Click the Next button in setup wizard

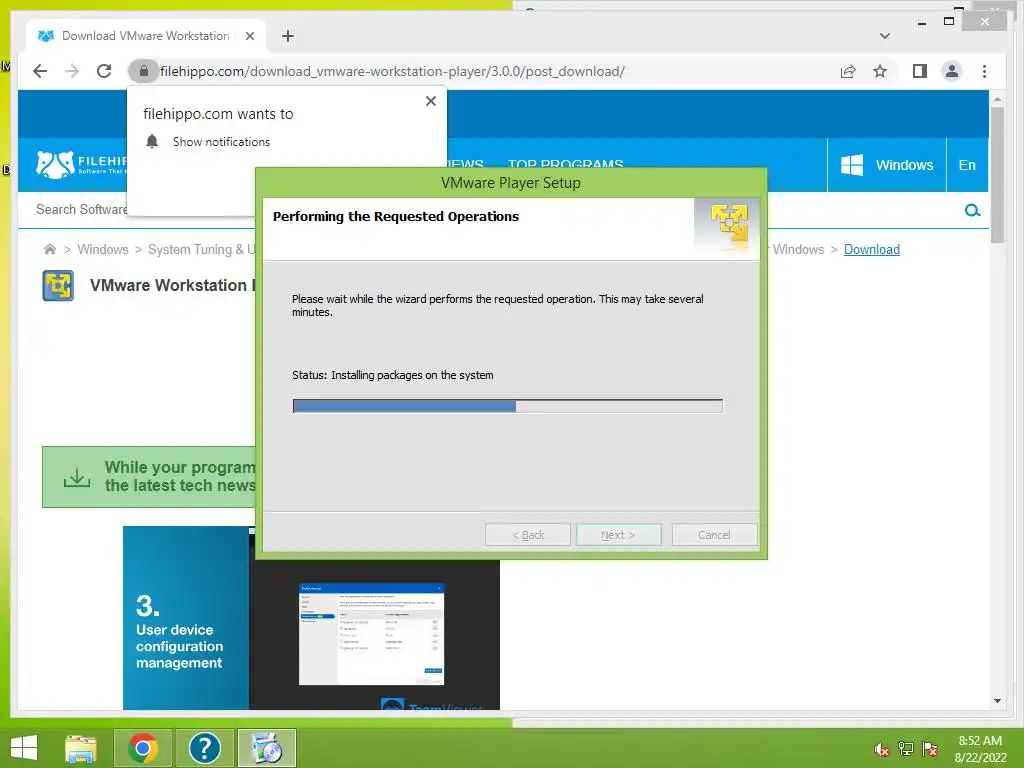click(618, 535)
